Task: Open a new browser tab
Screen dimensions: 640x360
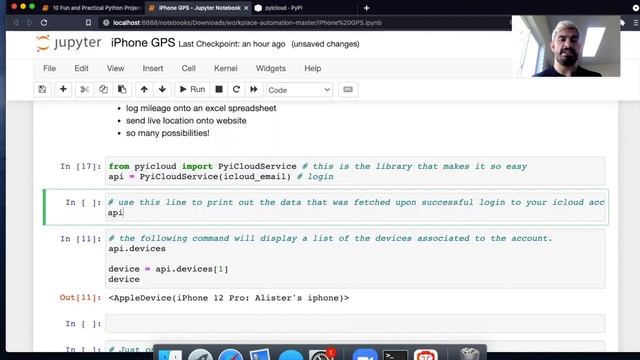Action: click(x=367, y=8)
